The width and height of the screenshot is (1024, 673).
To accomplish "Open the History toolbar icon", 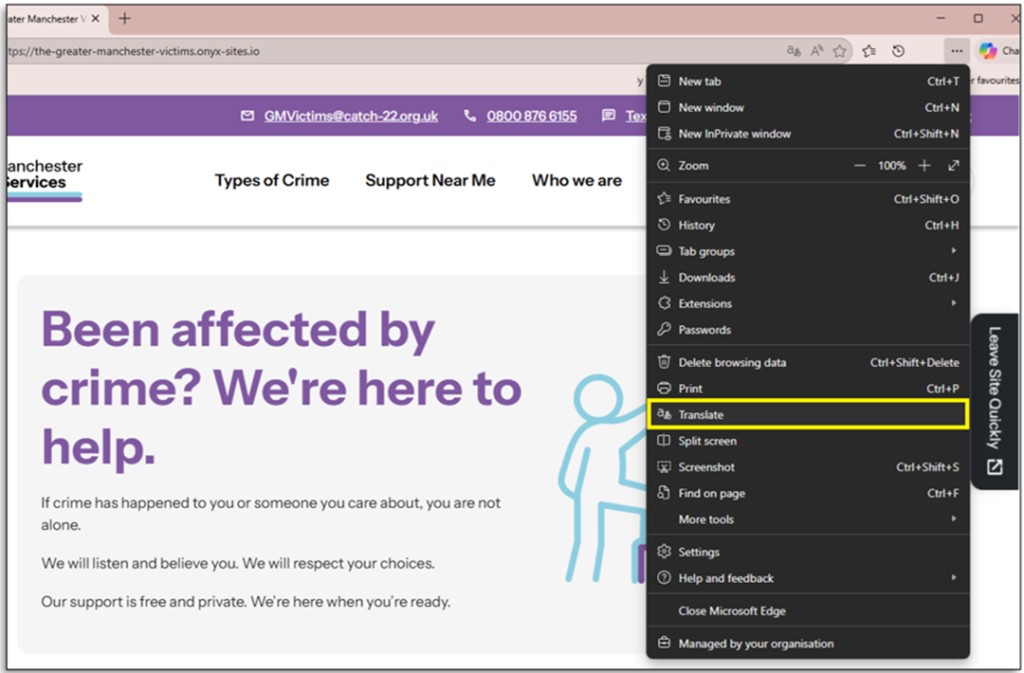I will (898, 51).
